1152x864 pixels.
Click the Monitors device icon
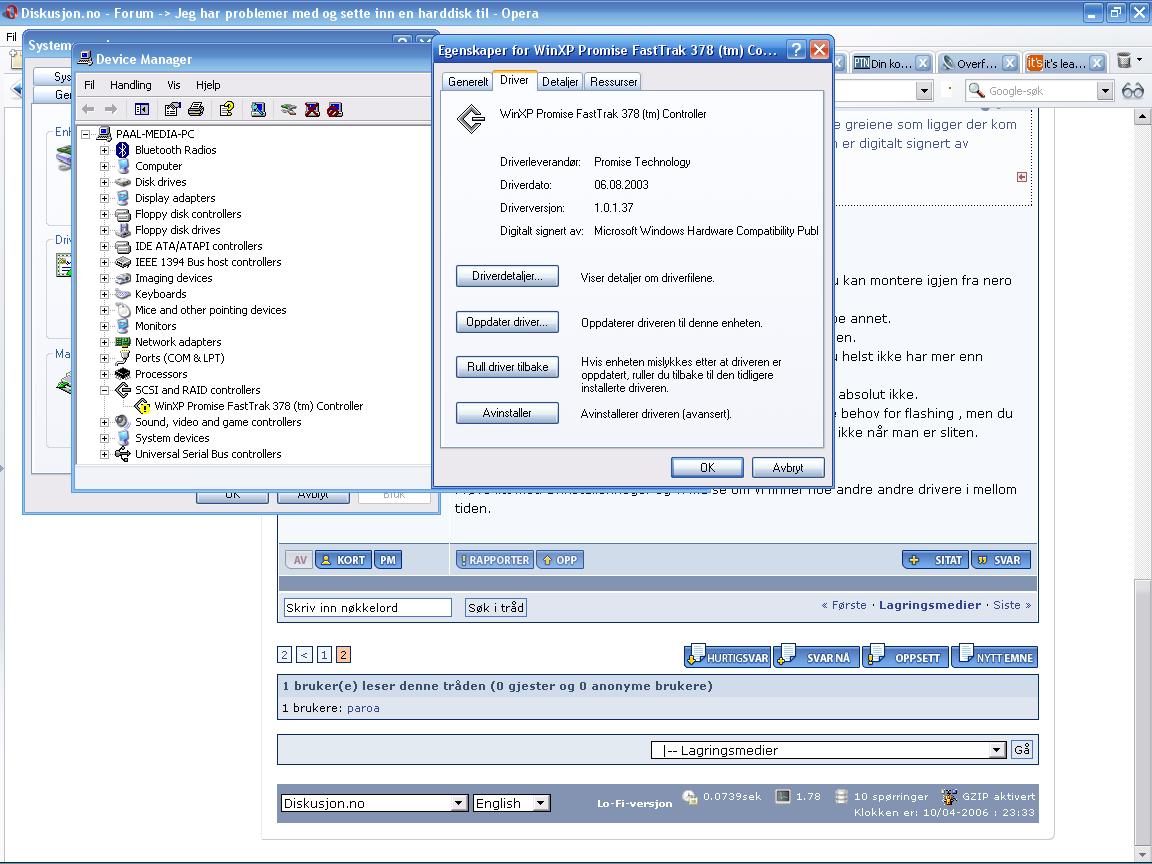coord(123,326)
